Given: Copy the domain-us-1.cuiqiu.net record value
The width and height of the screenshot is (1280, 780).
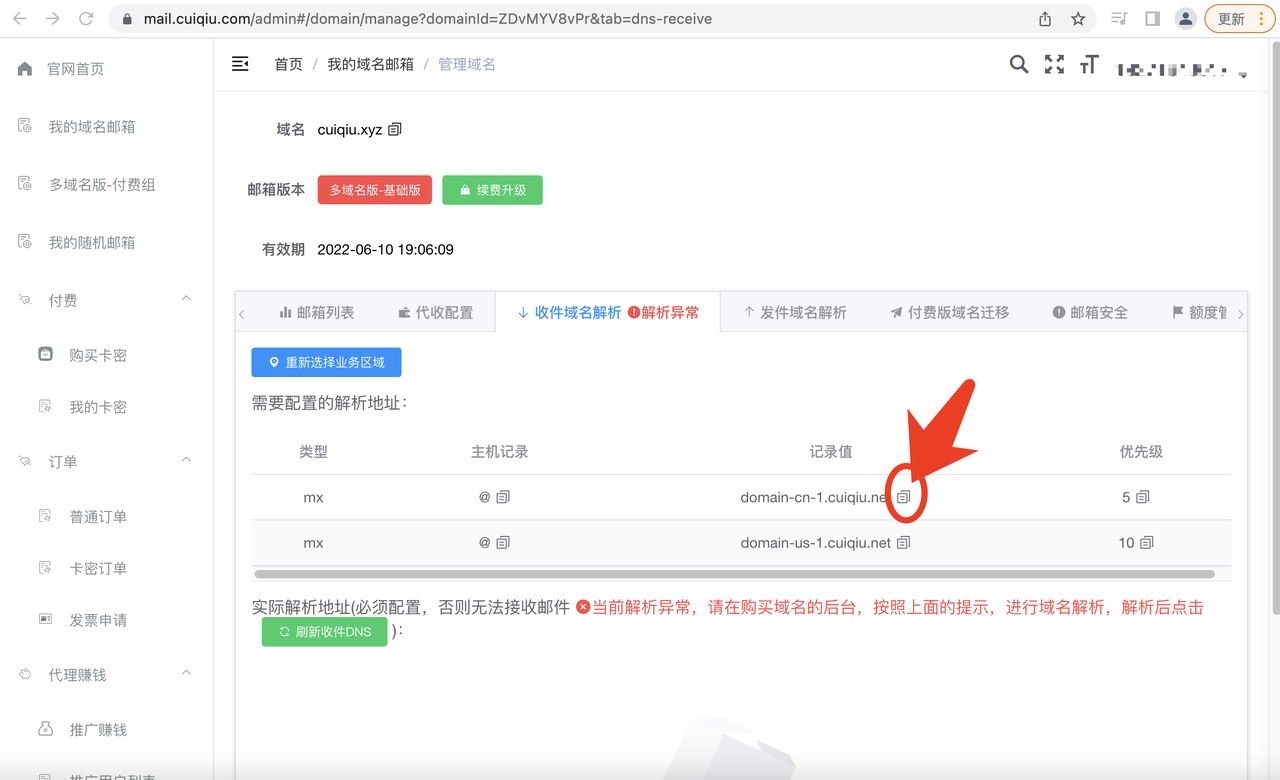Looking at the screenshot, I should [904, 543].
